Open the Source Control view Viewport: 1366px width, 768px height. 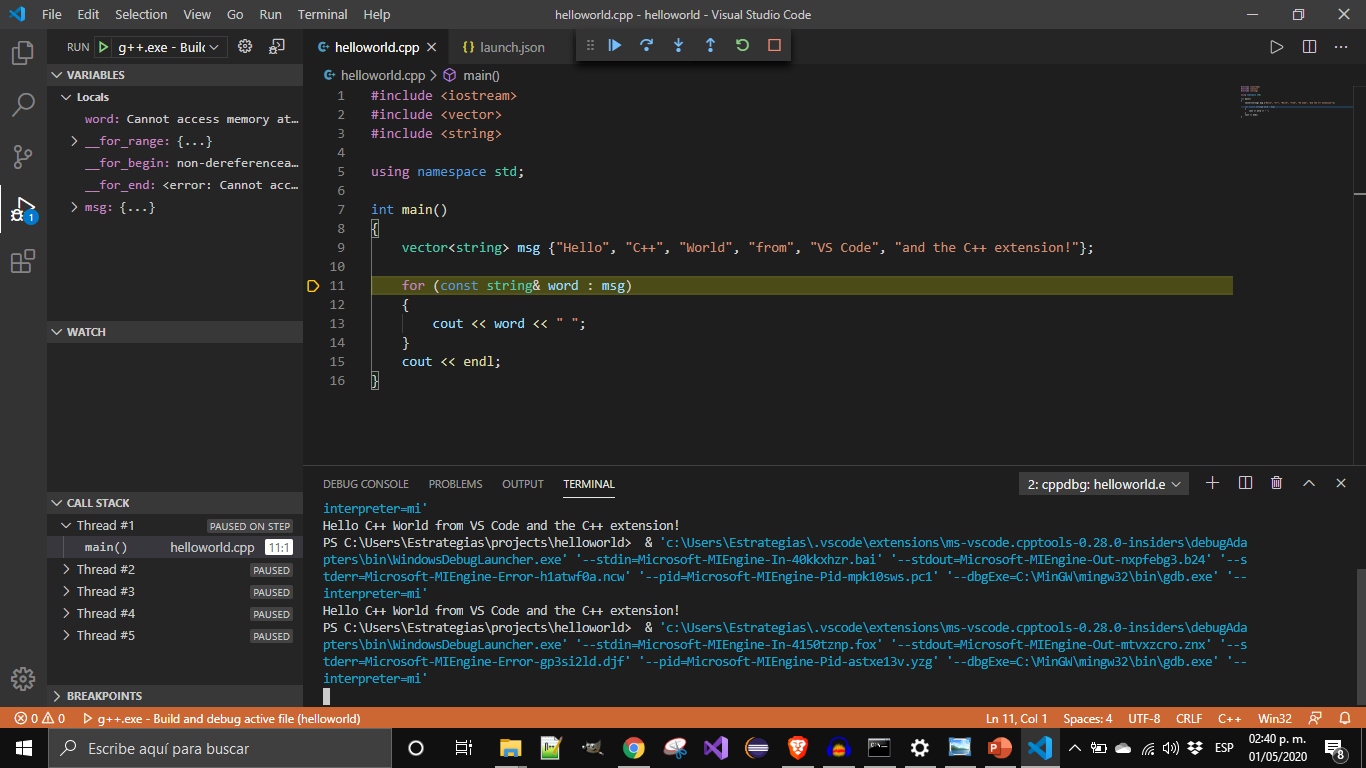(x=22, y=156)
